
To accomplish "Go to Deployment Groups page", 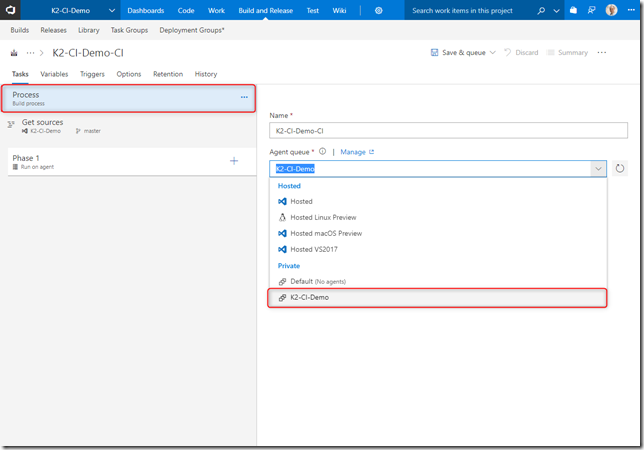I will (192, 30).
